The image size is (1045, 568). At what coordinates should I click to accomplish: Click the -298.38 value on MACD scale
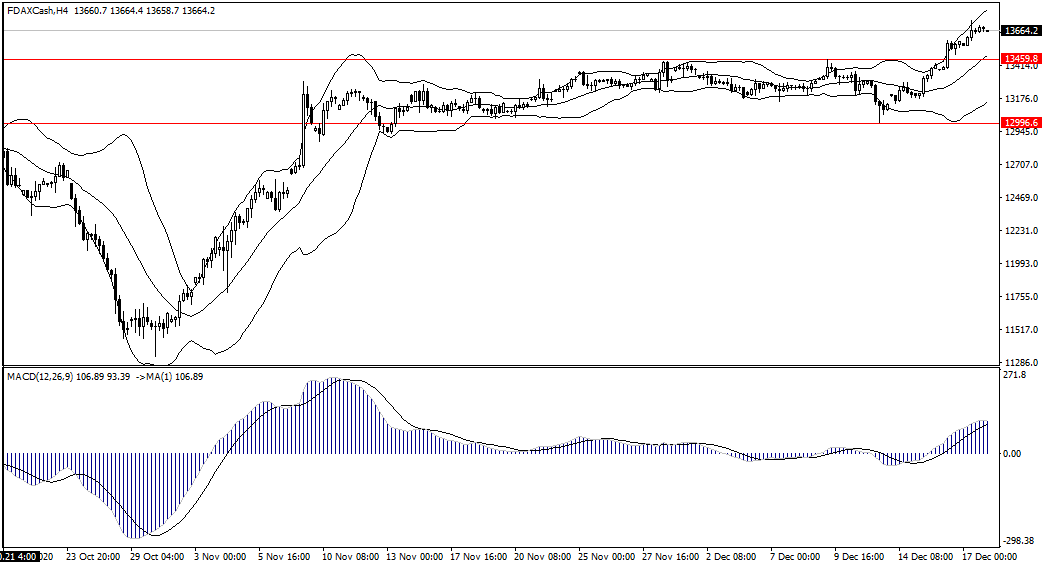point(1017,540)
